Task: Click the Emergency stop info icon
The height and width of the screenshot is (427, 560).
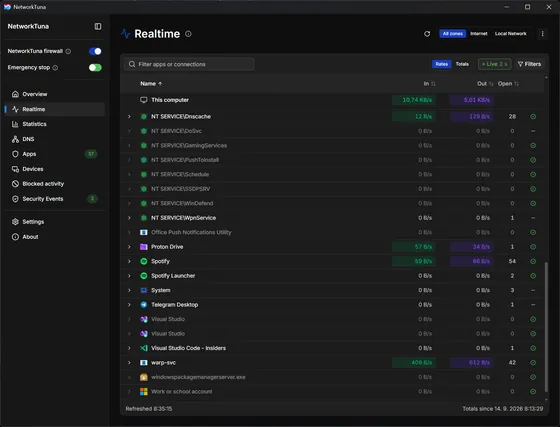Action: [55, 68]
